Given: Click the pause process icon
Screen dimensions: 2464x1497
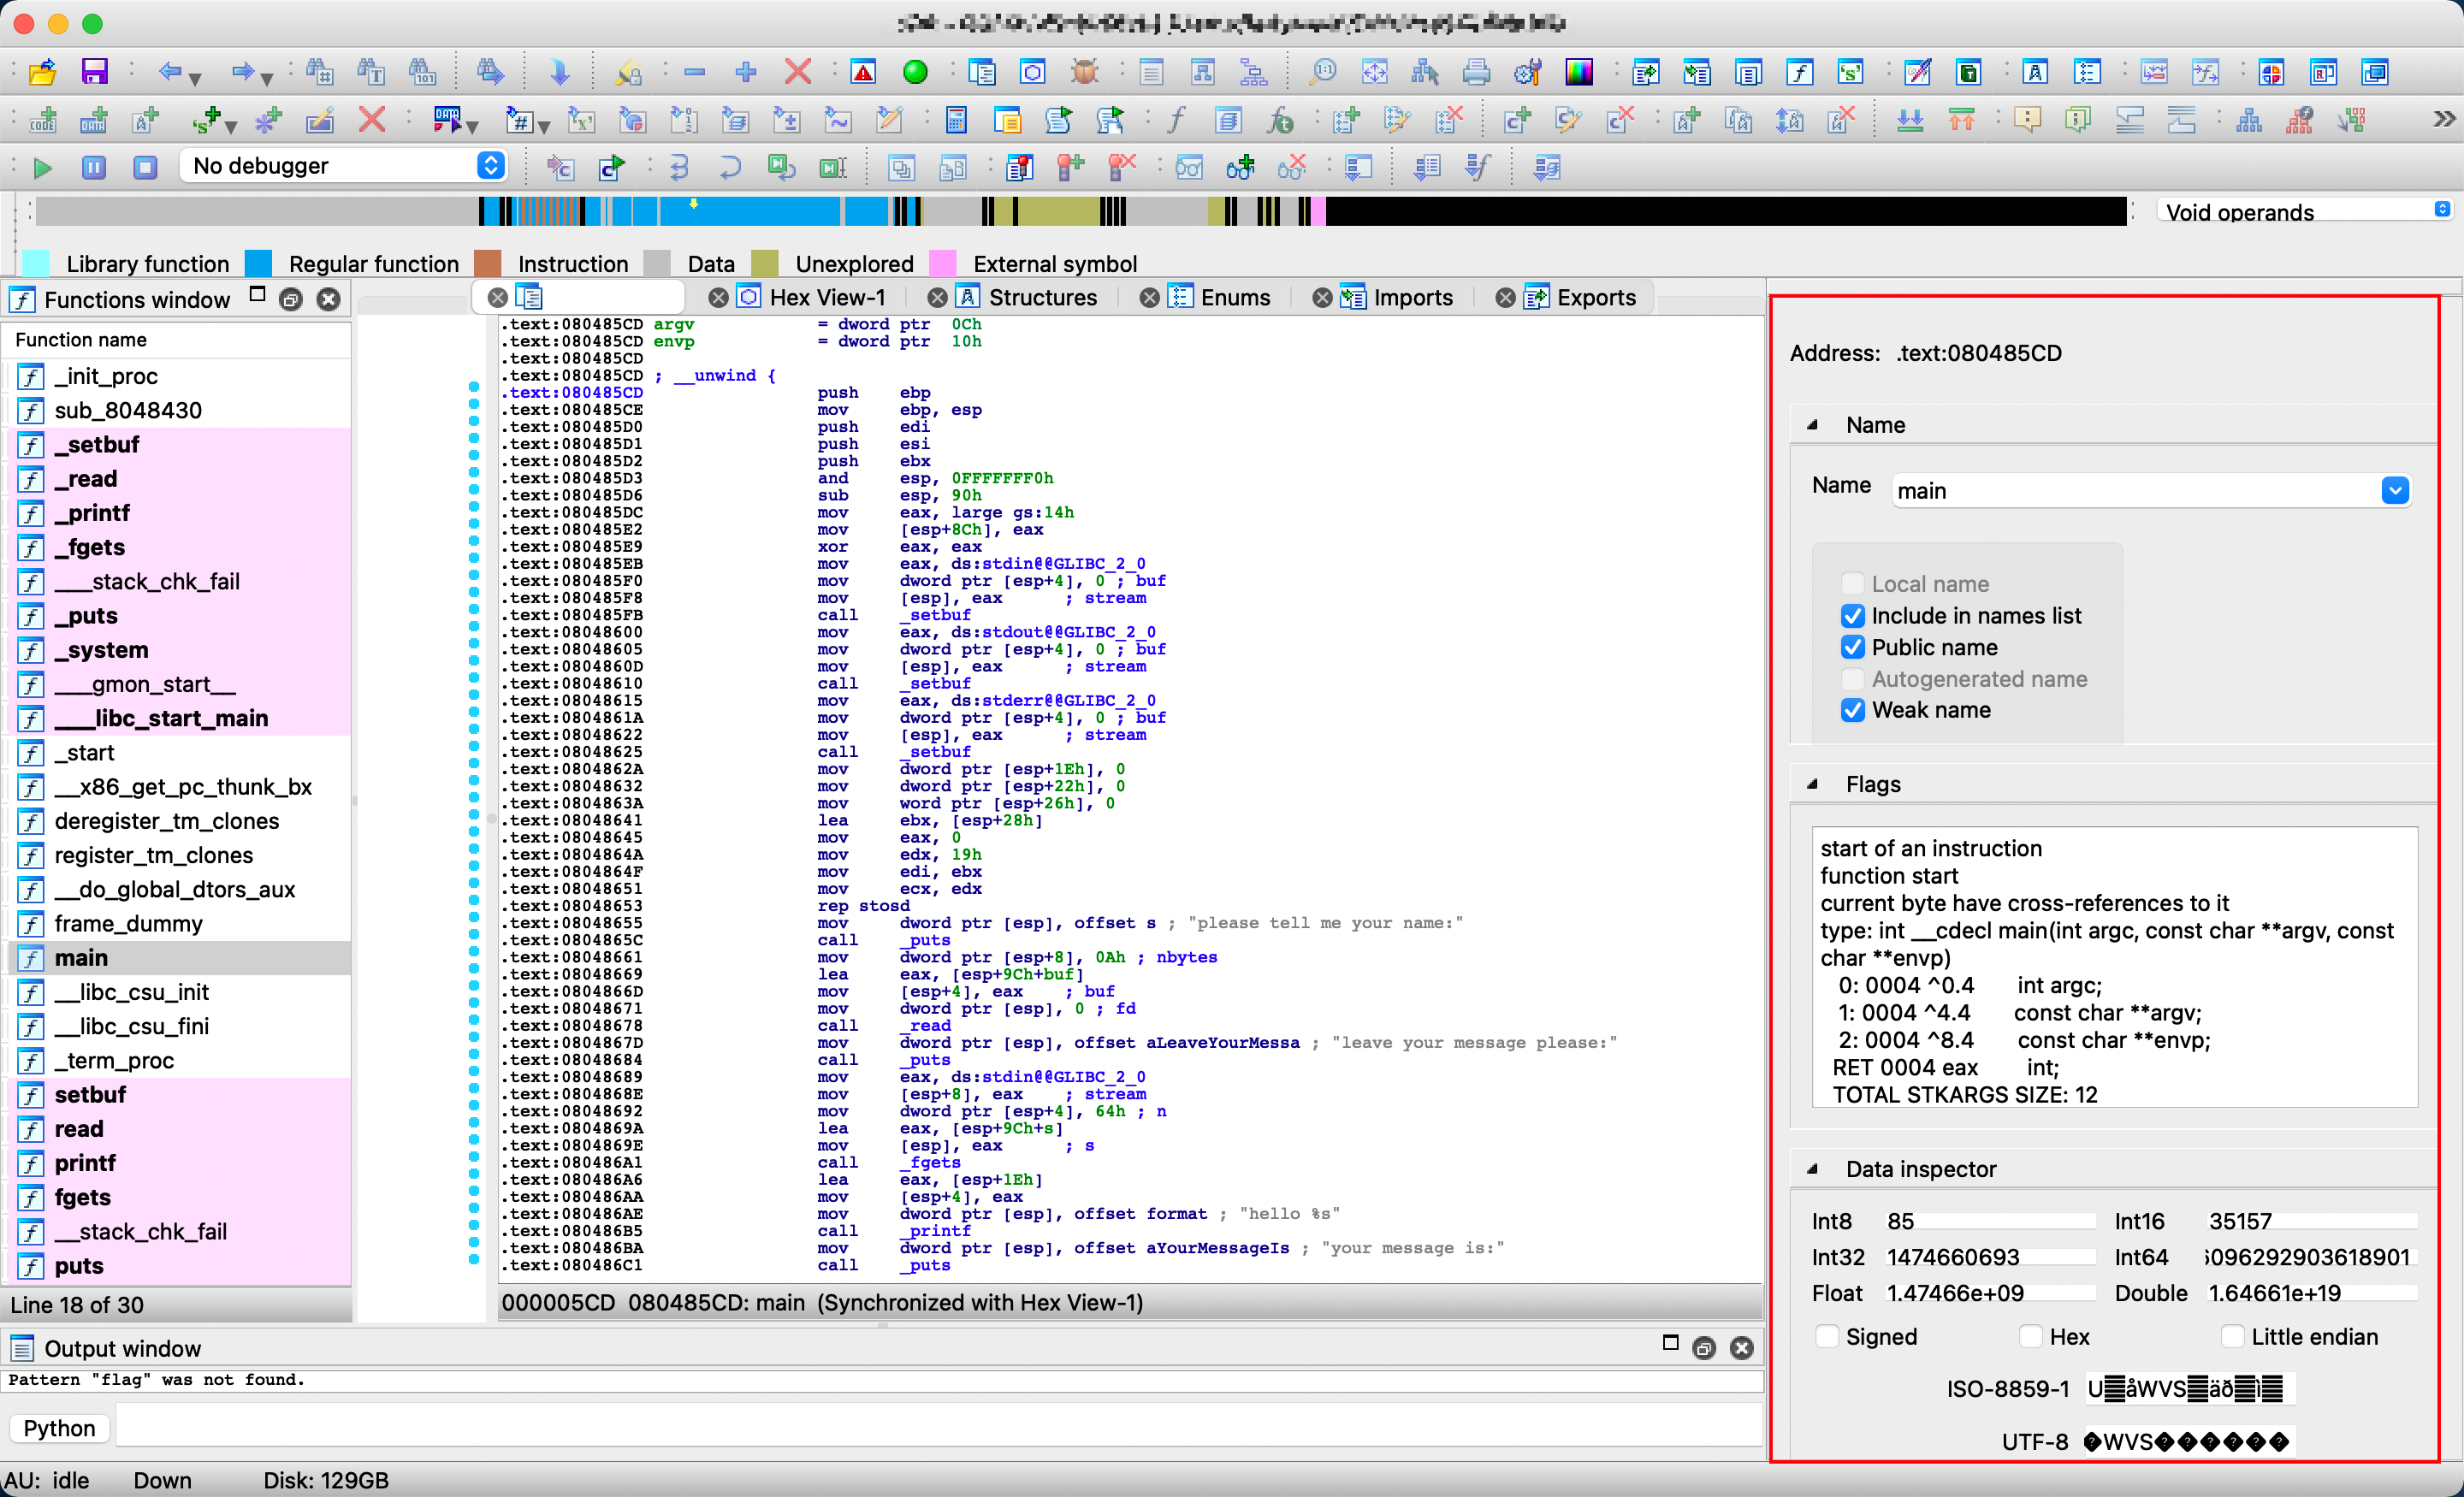Looking at the screenshot, I should [94, 167].
